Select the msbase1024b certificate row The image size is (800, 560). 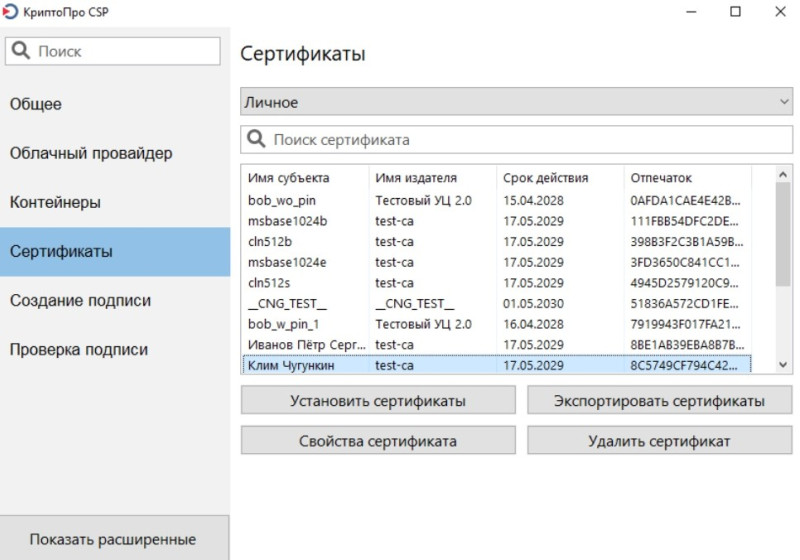[x=497, y=221]
